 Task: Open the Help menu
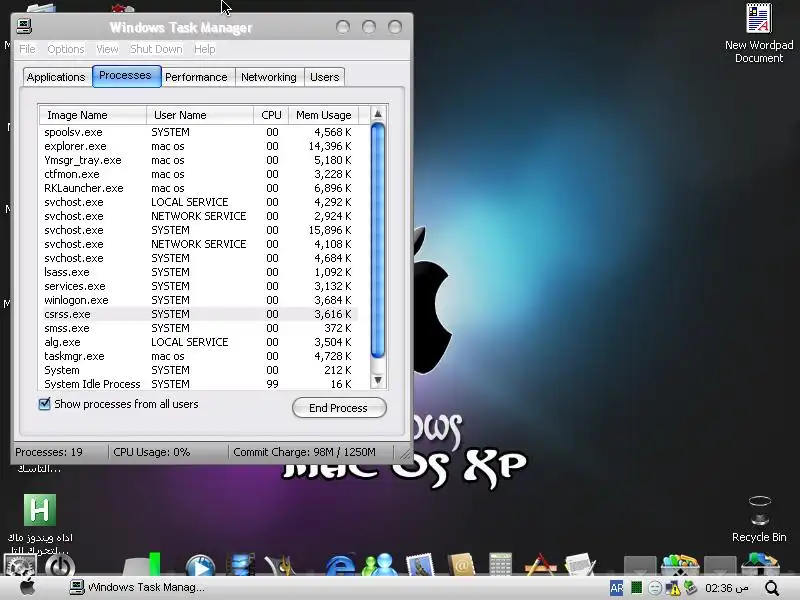tap(204, 49)
